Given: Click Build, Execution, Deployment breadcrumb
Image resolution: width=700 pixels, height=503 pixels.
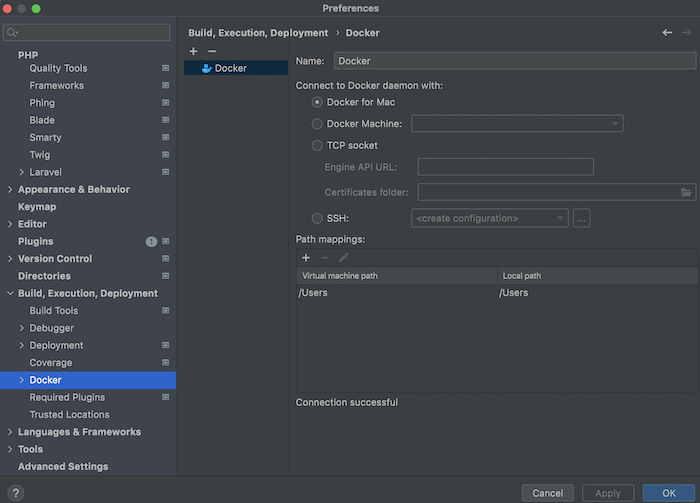Looking at the screenshot, I should point(258,33).
